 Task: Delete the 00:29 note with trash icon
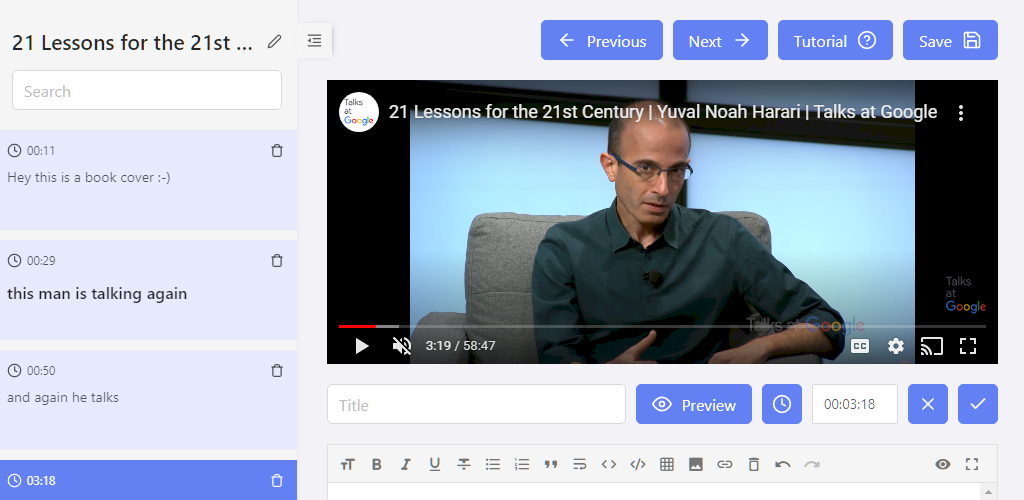277,261
